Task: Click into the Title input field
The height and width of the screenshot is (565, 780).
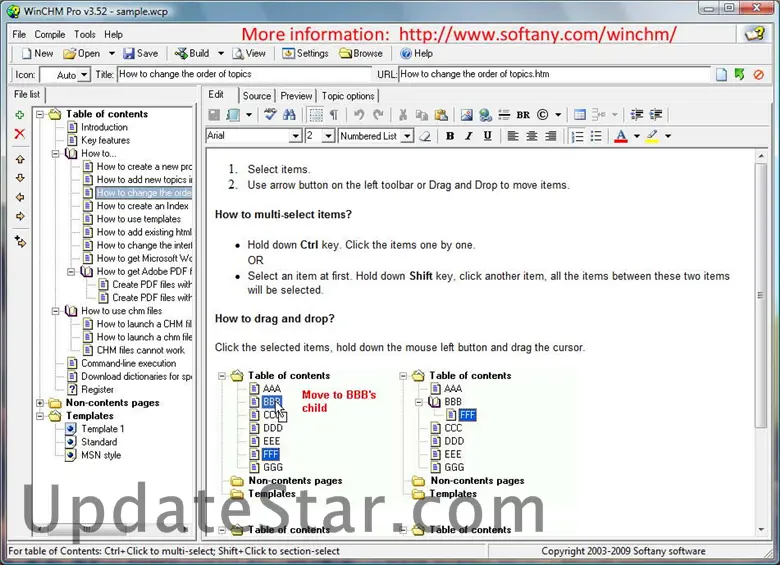Action: 244,75
